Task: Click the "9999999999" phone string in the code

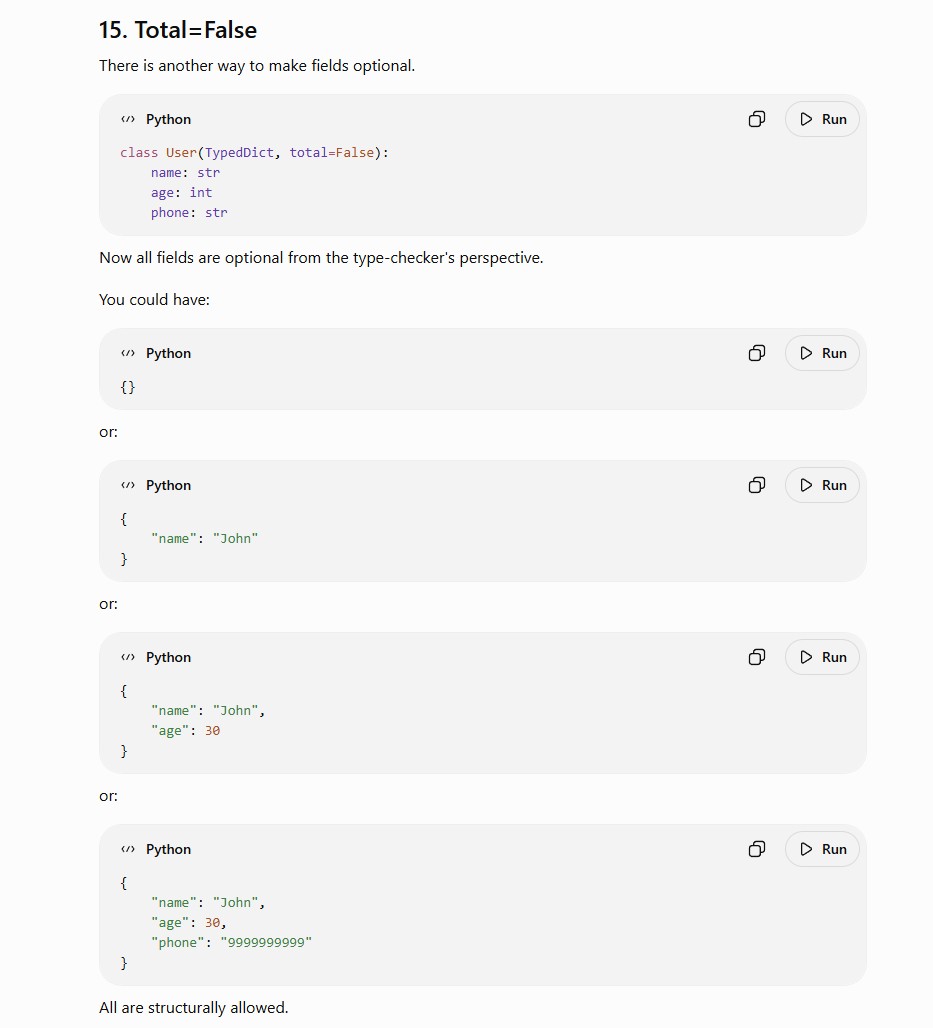Action: 266,942
